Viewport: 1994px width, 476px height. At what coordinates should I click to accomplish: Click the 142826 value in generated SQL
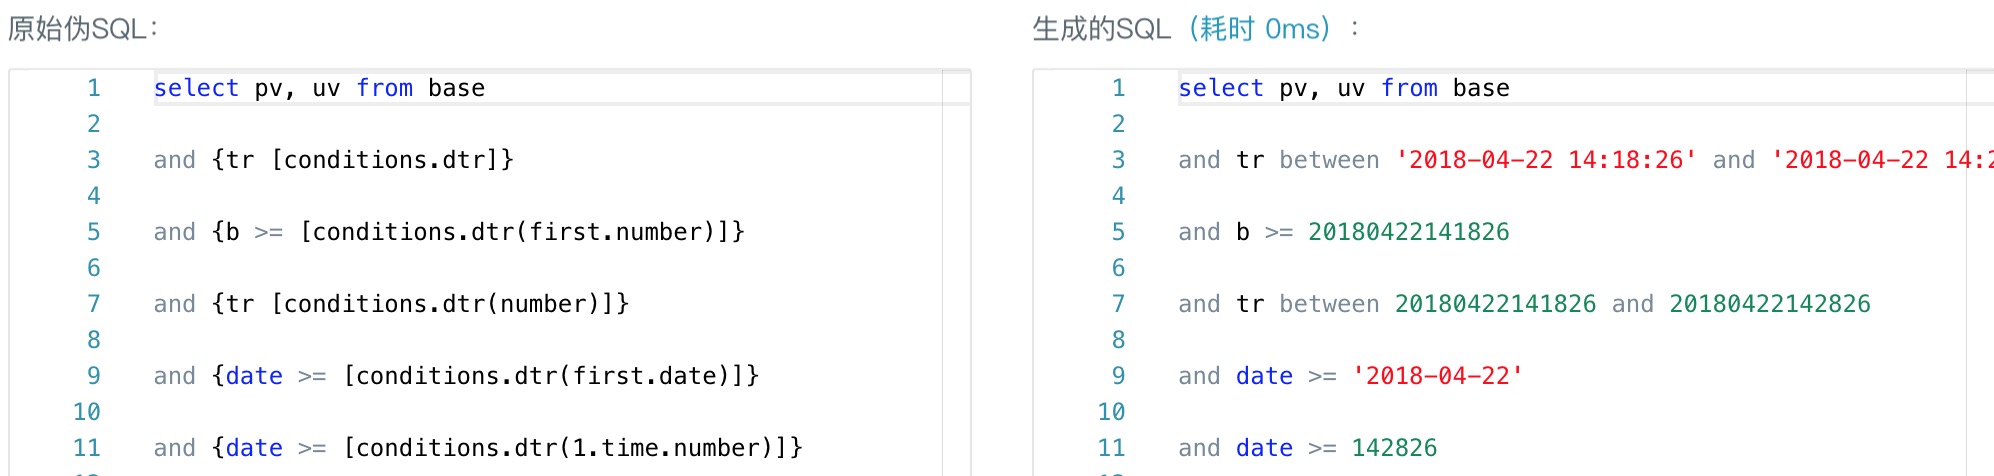point(1394,448)
